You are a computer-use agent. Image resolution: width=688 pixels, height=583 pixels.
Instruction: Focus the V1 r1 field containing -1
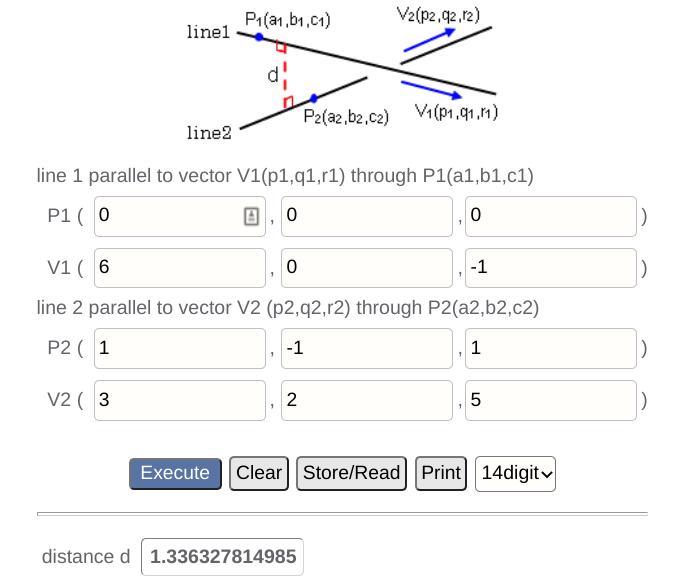(549, 268)
